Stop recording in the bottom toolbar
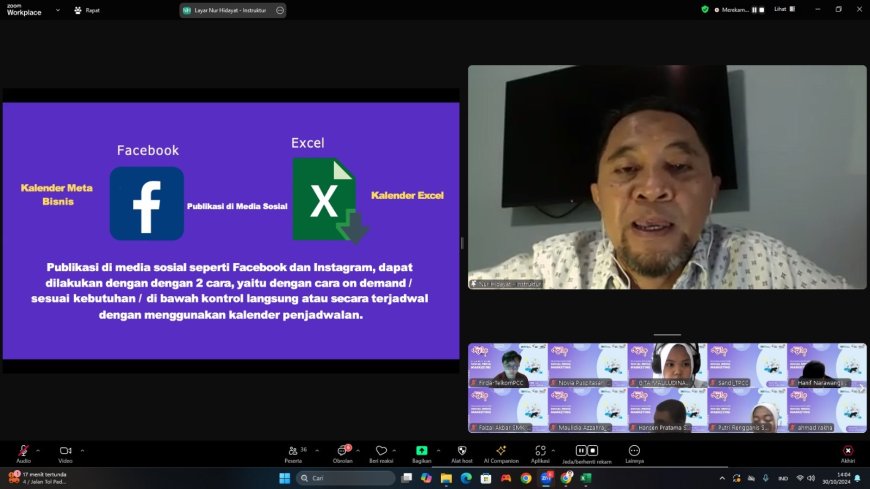 593,450
